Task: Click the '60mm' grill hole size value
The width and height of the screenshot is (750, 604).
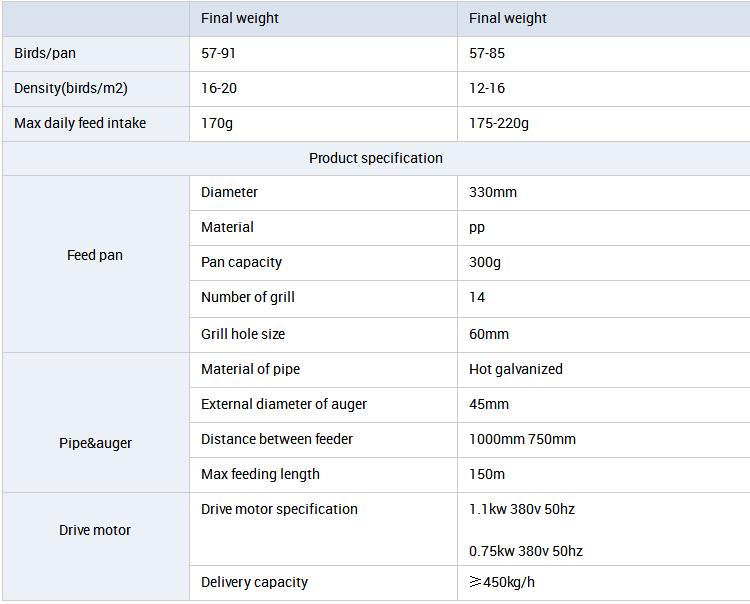Action: click(x=489, y=334)
